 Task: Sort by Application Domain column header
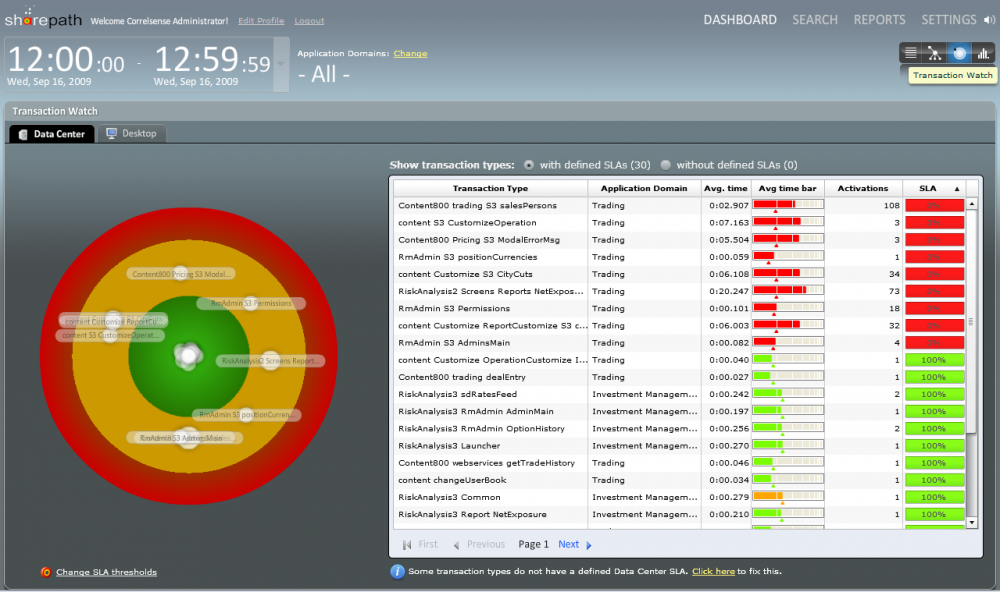tap(643, 188)
